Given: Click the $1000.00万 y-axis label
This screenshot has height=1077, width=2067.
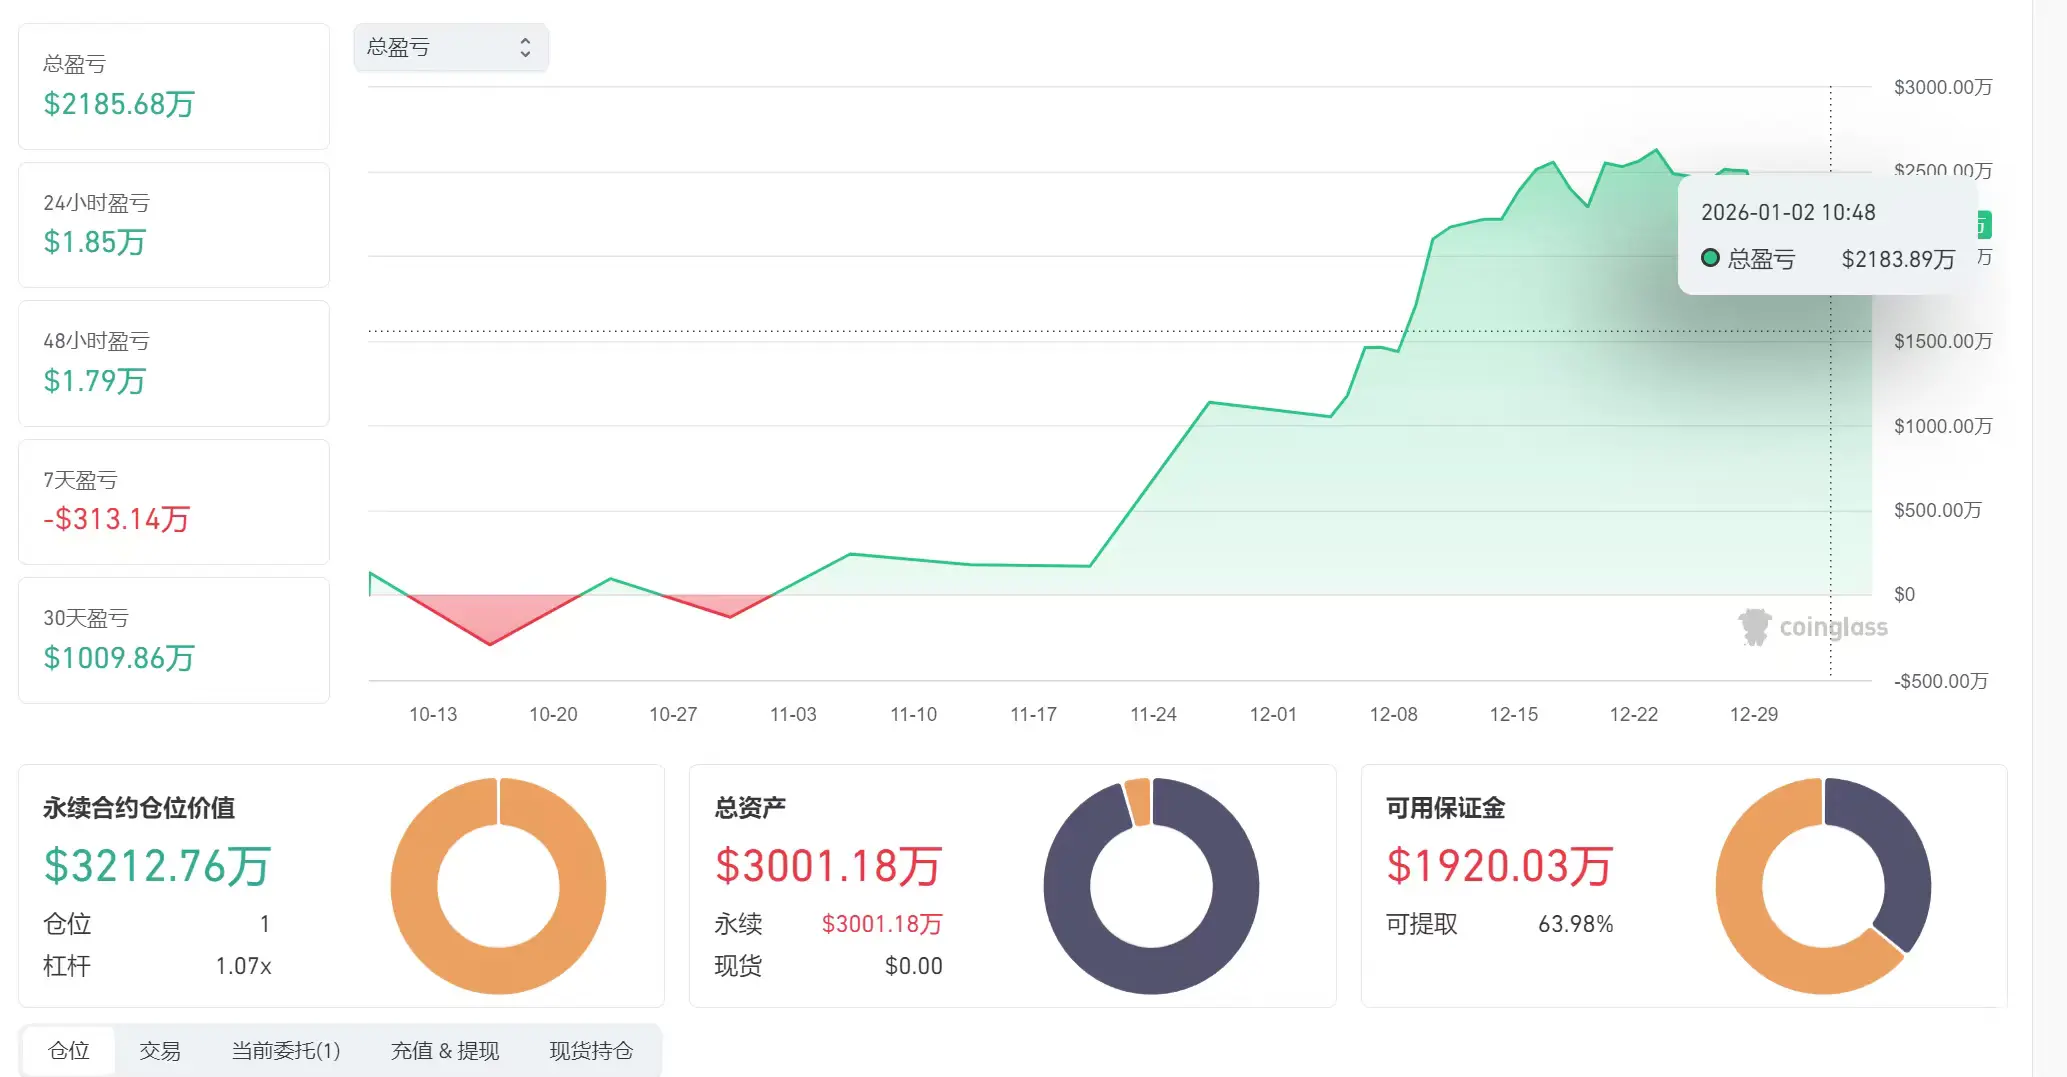Looking at the screenshot, I should [x=1943, y=426].
